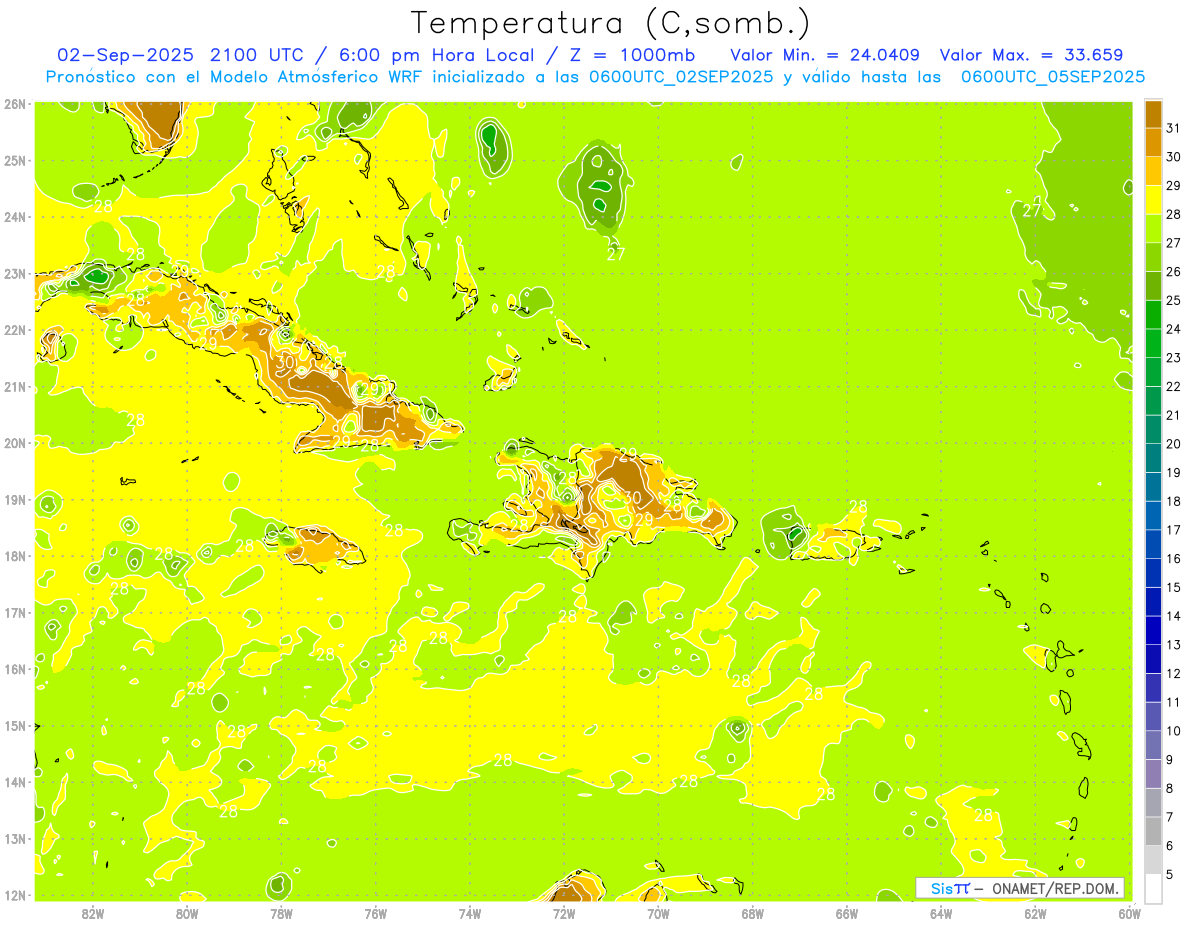Click the dark blue legend swatch between 13 and 14
1200x927 pixels.
point(1153,630)
